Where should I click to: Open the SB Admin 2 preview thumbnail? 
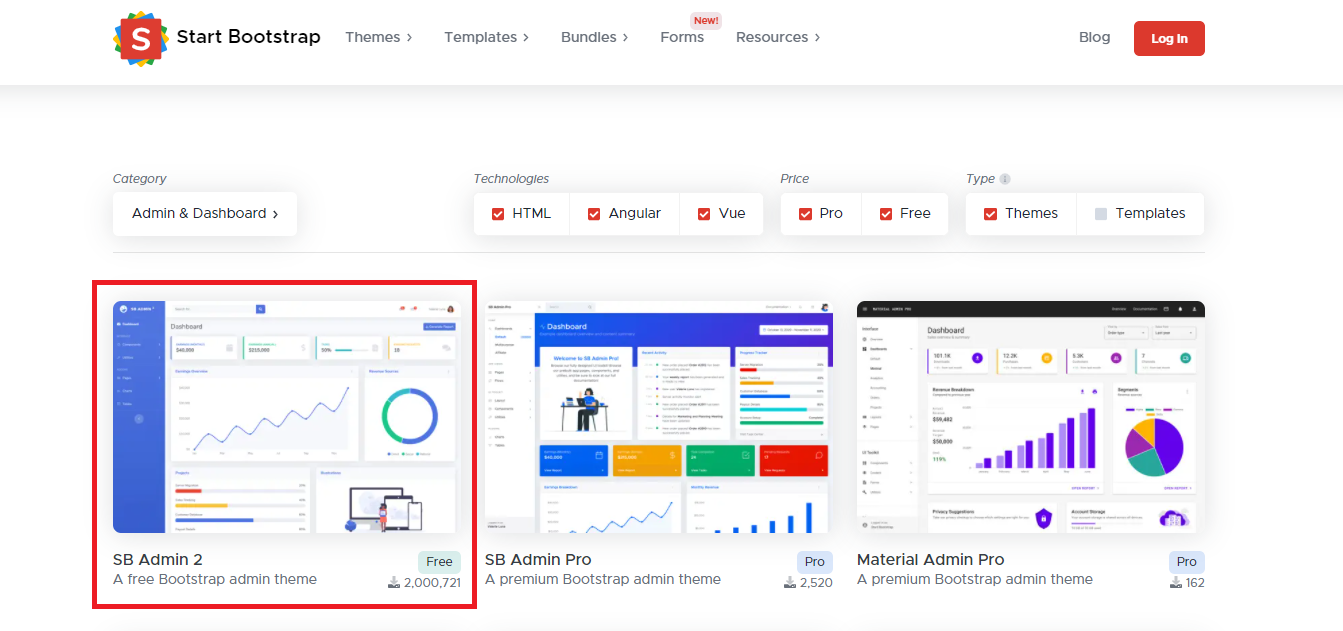click(x=285, y=417)
